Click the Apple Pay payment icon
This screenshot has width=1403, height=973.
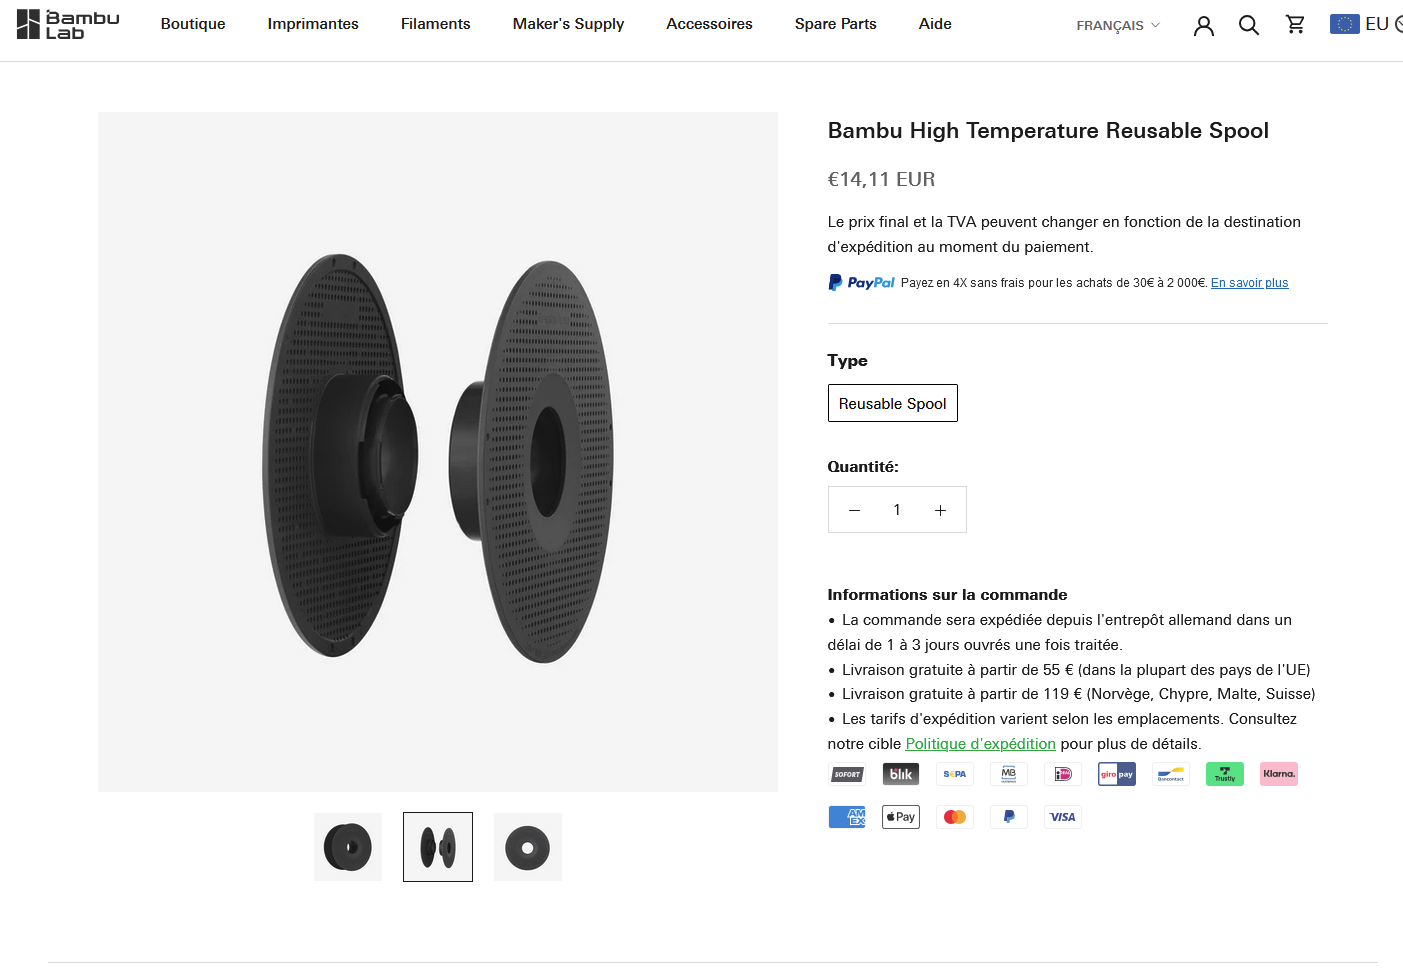[900, 817]
